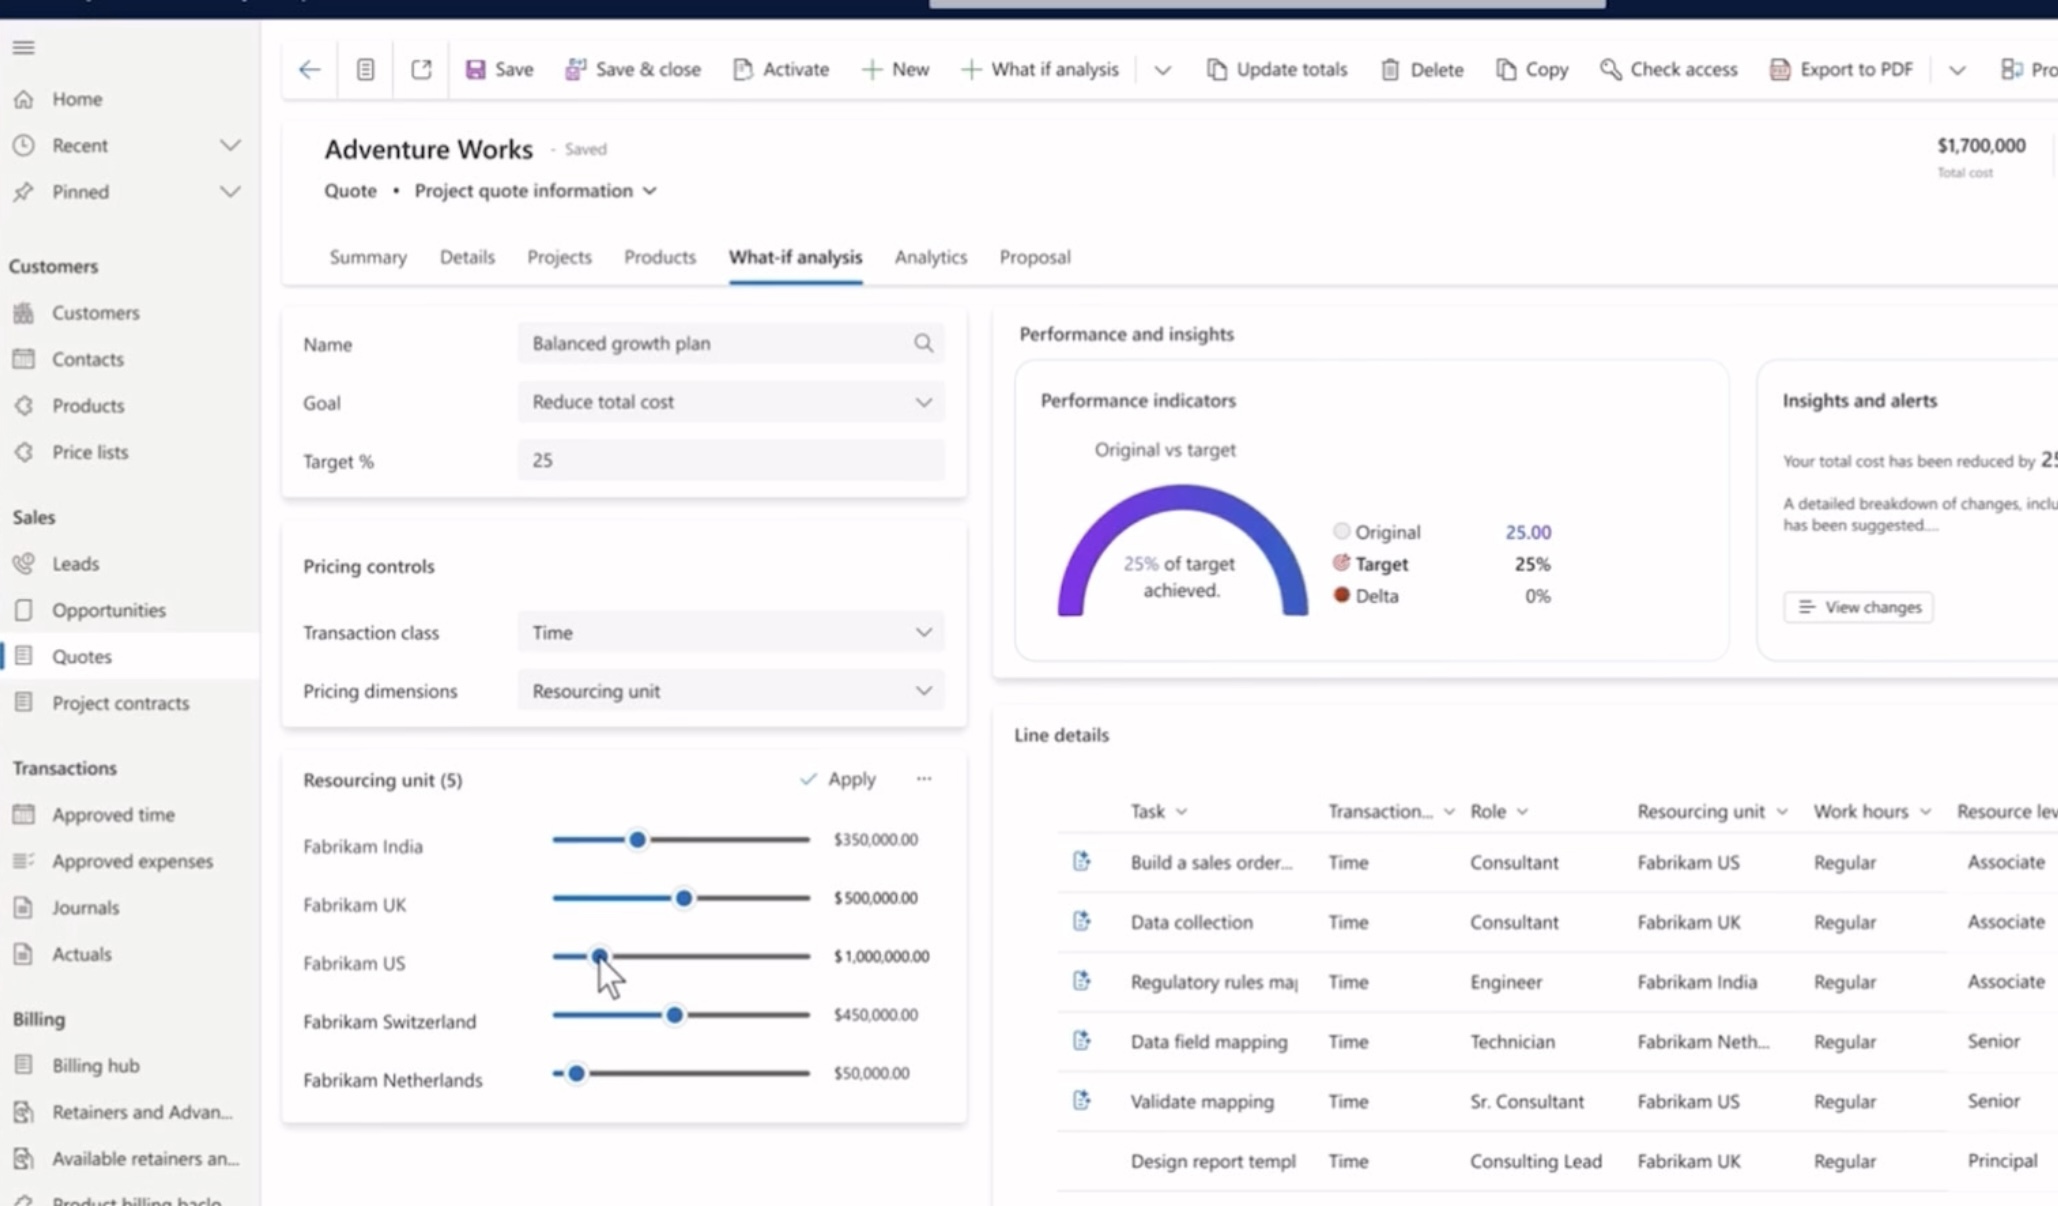This screenshot has height=1206, width=2058.
Task: Expand the Goal dropdown
Action: pos(923,402)
